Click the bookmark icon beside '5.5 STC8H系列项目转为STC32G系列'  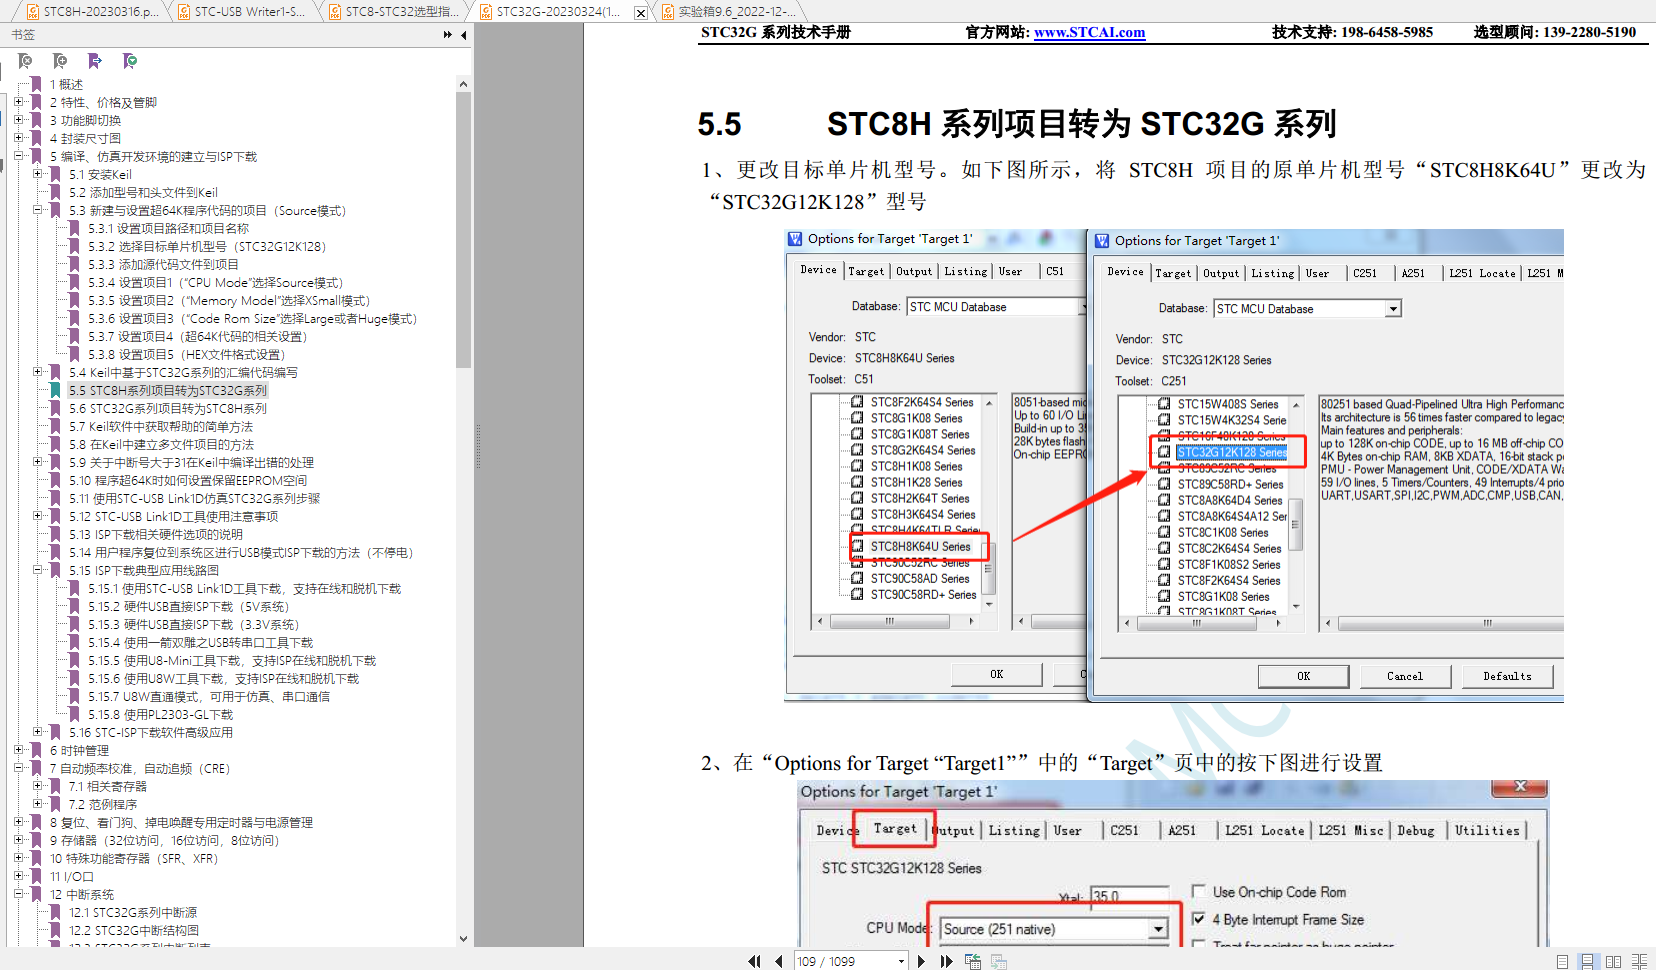(x=56, y=391)
